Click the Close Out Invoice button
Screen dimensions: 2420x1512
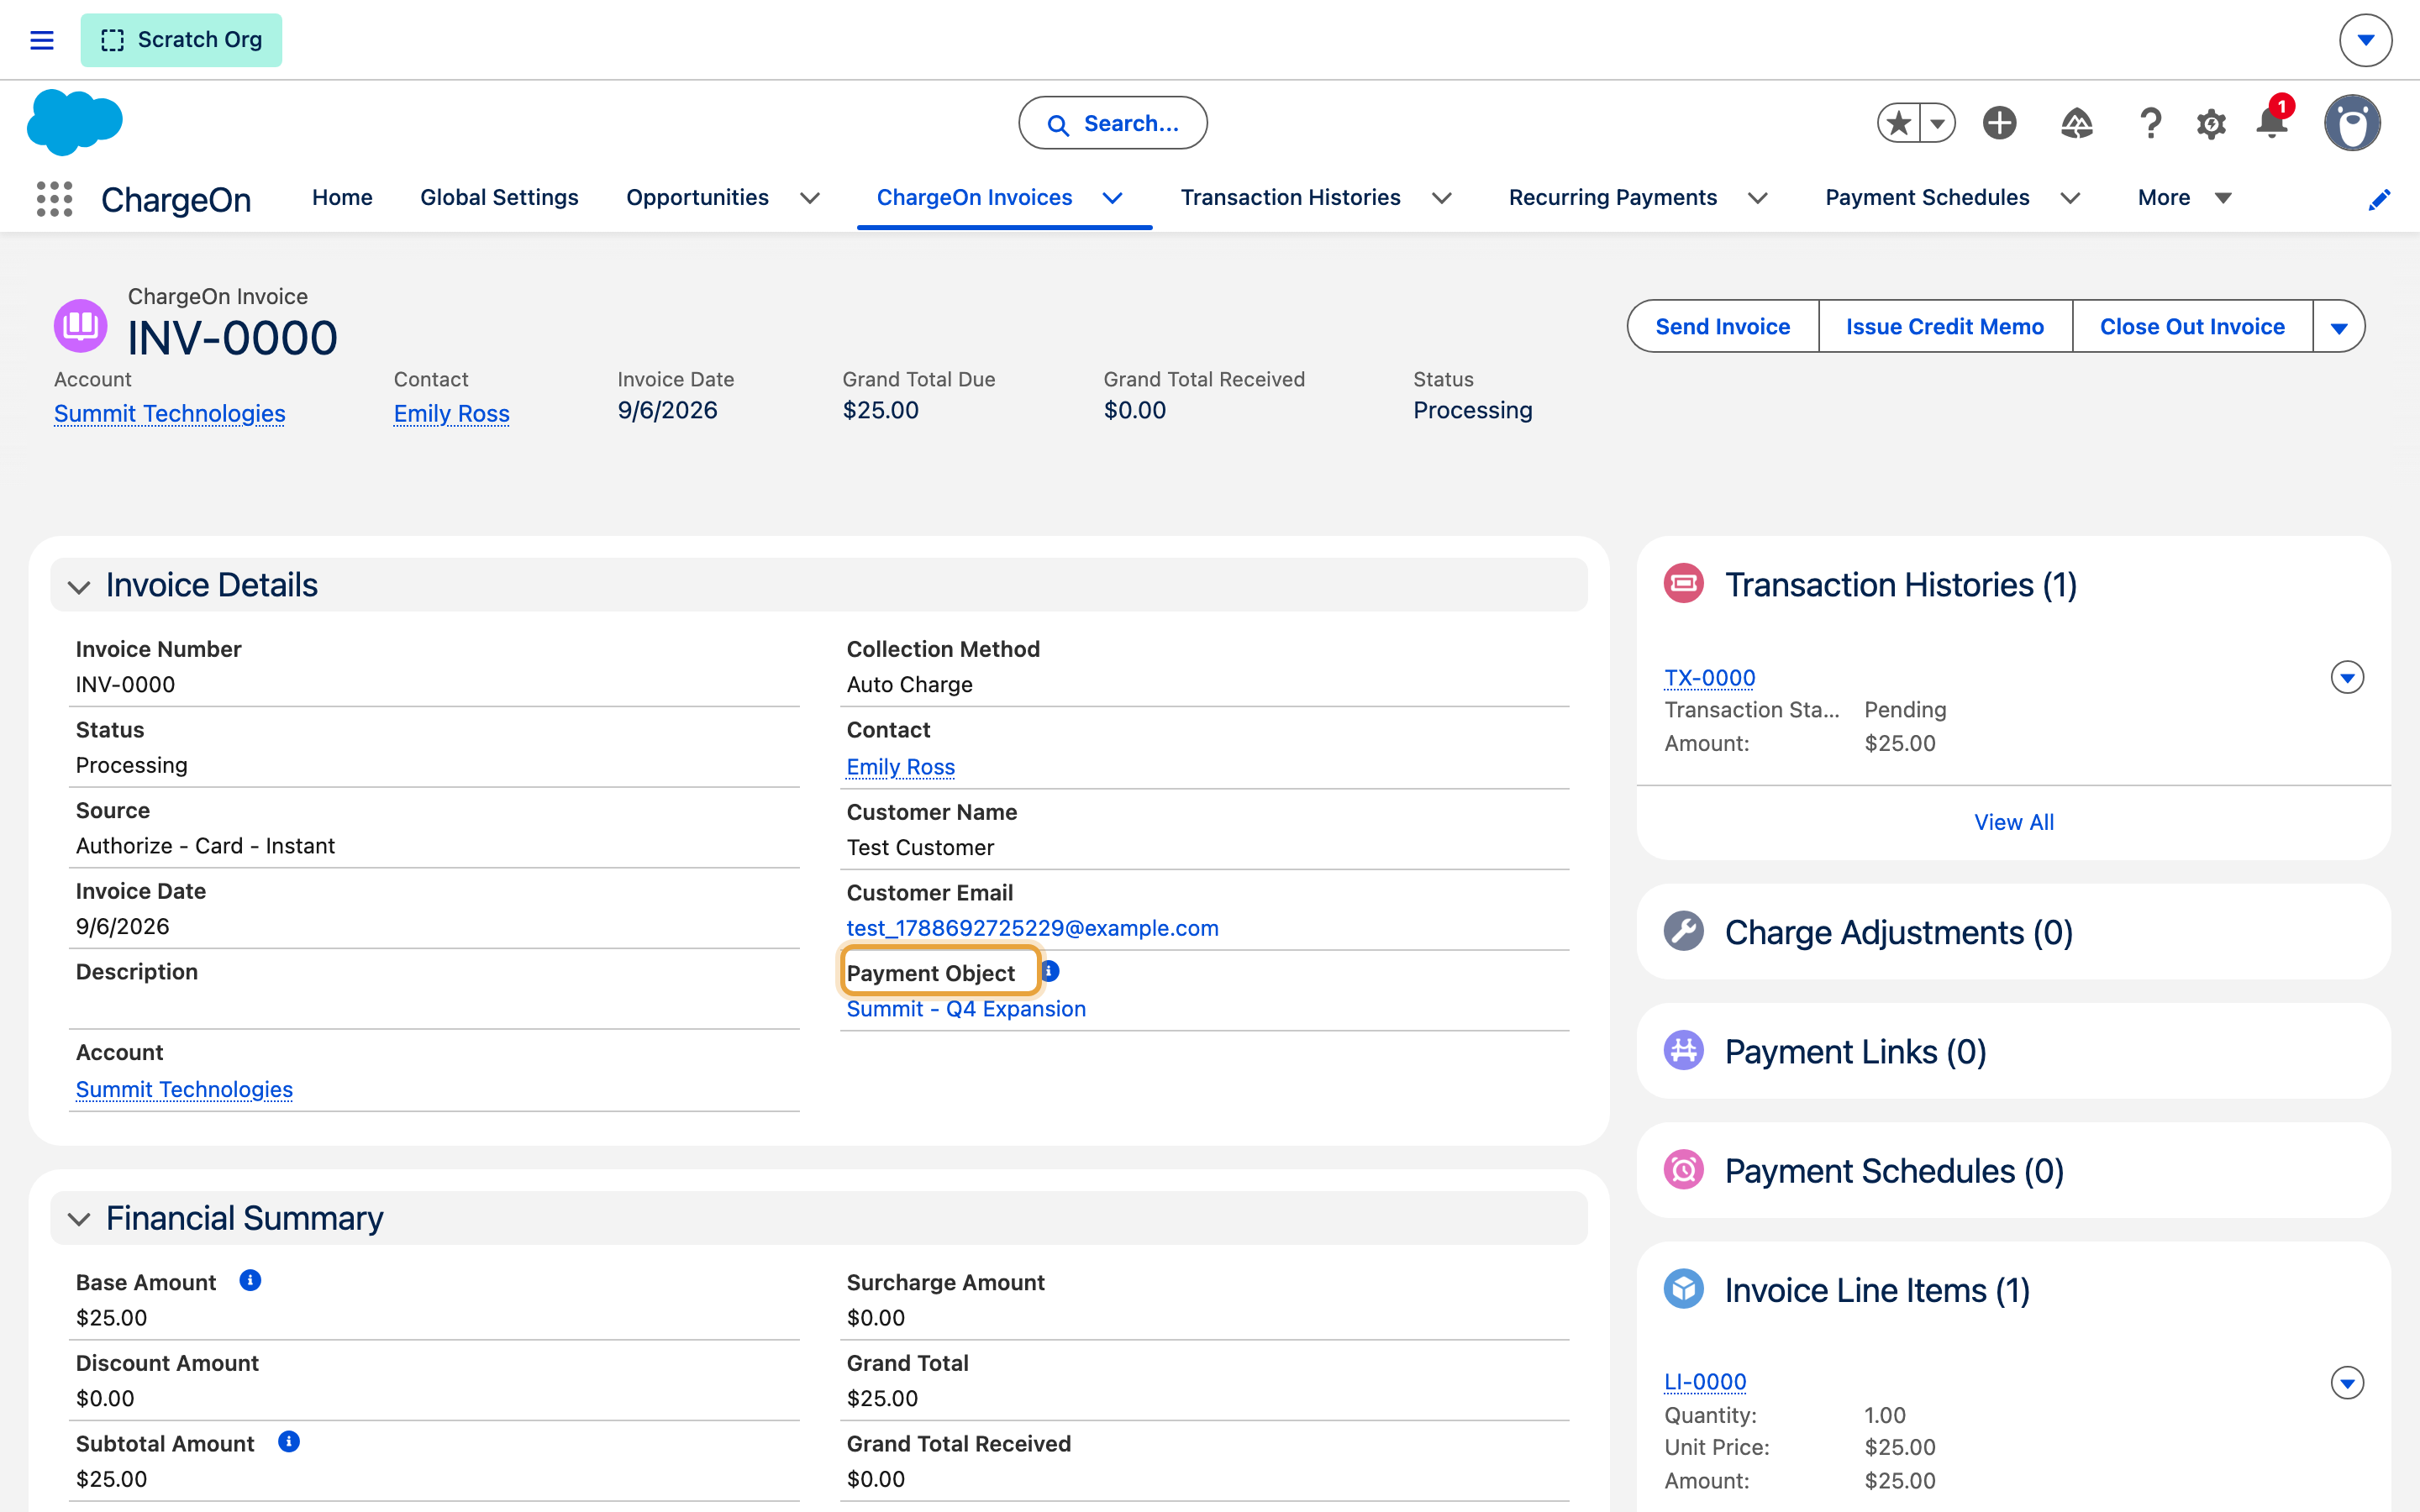(x=2192, y=327)
